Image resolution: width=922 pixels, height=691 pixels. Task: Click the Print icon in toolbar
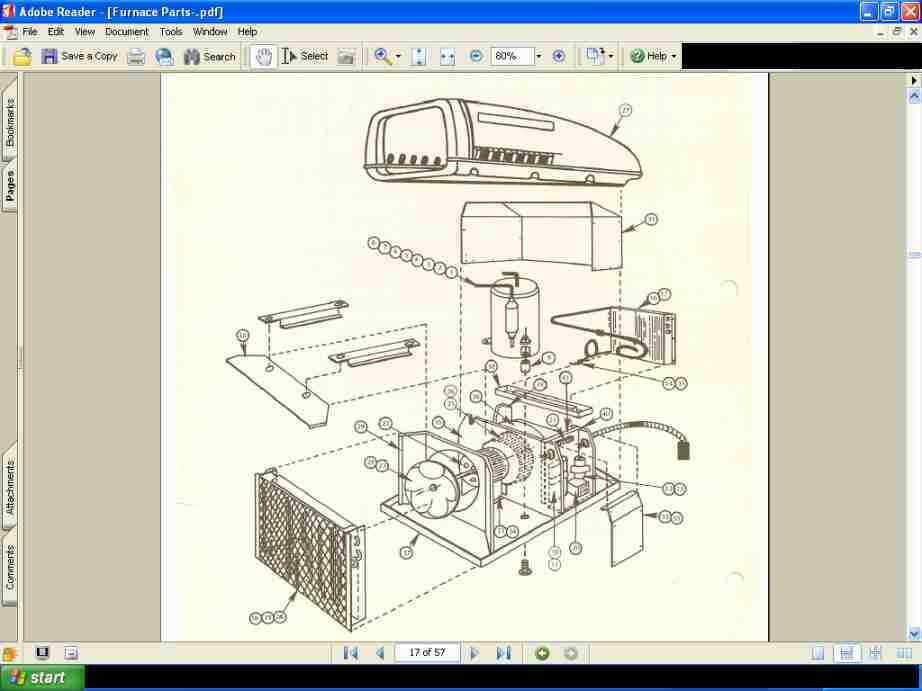[136, 57]
